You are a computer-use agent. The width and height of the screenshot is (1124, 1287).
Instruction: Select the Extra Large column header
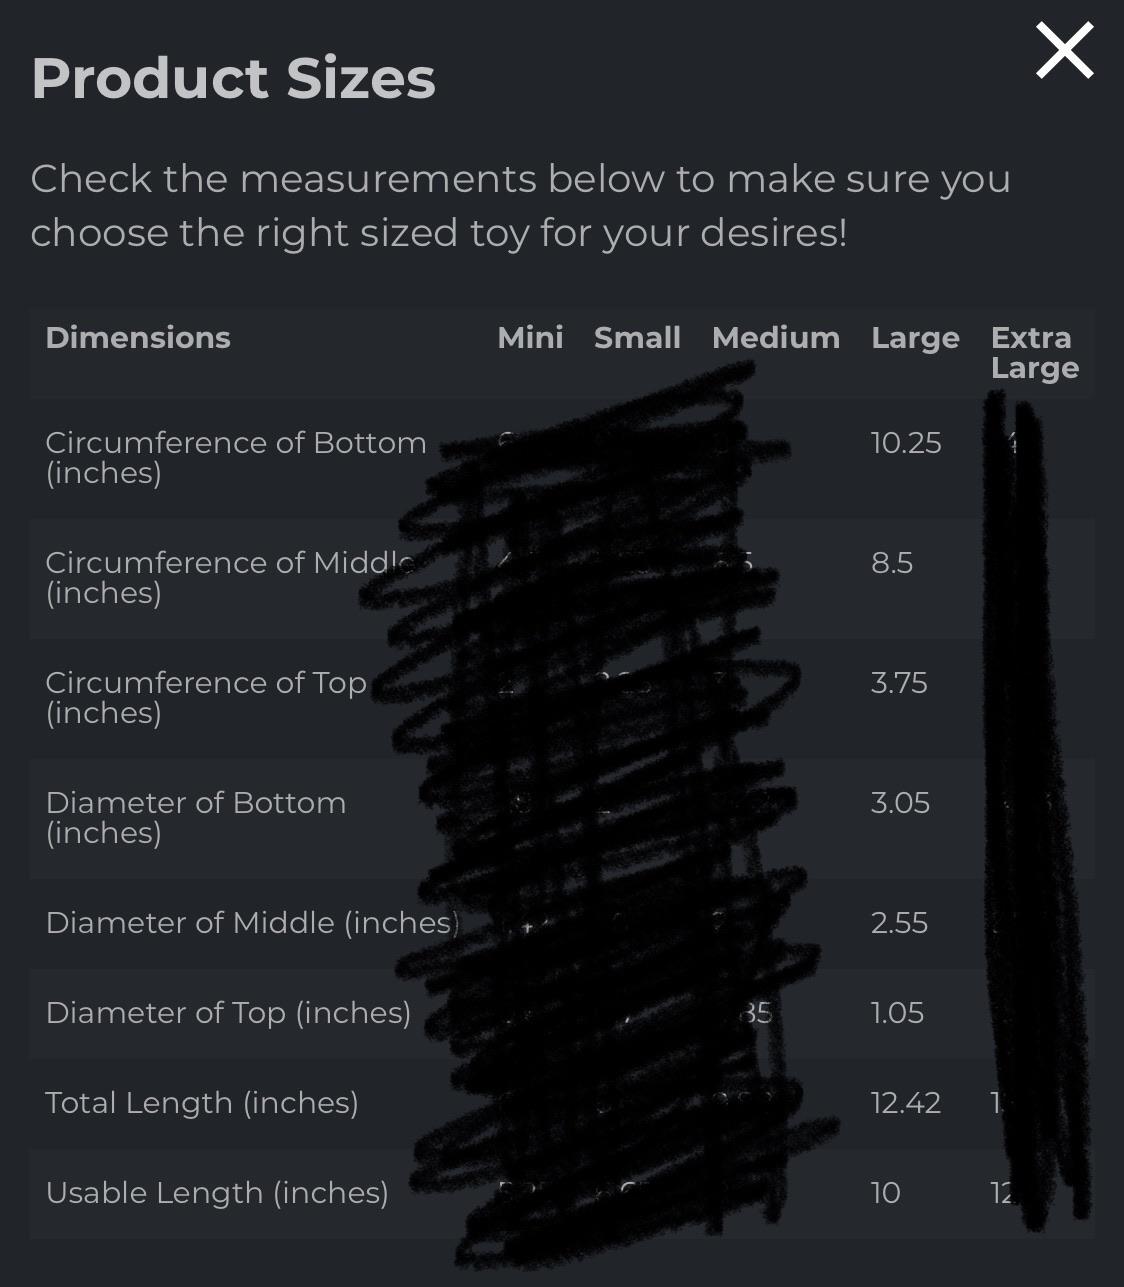point(1034,353)
